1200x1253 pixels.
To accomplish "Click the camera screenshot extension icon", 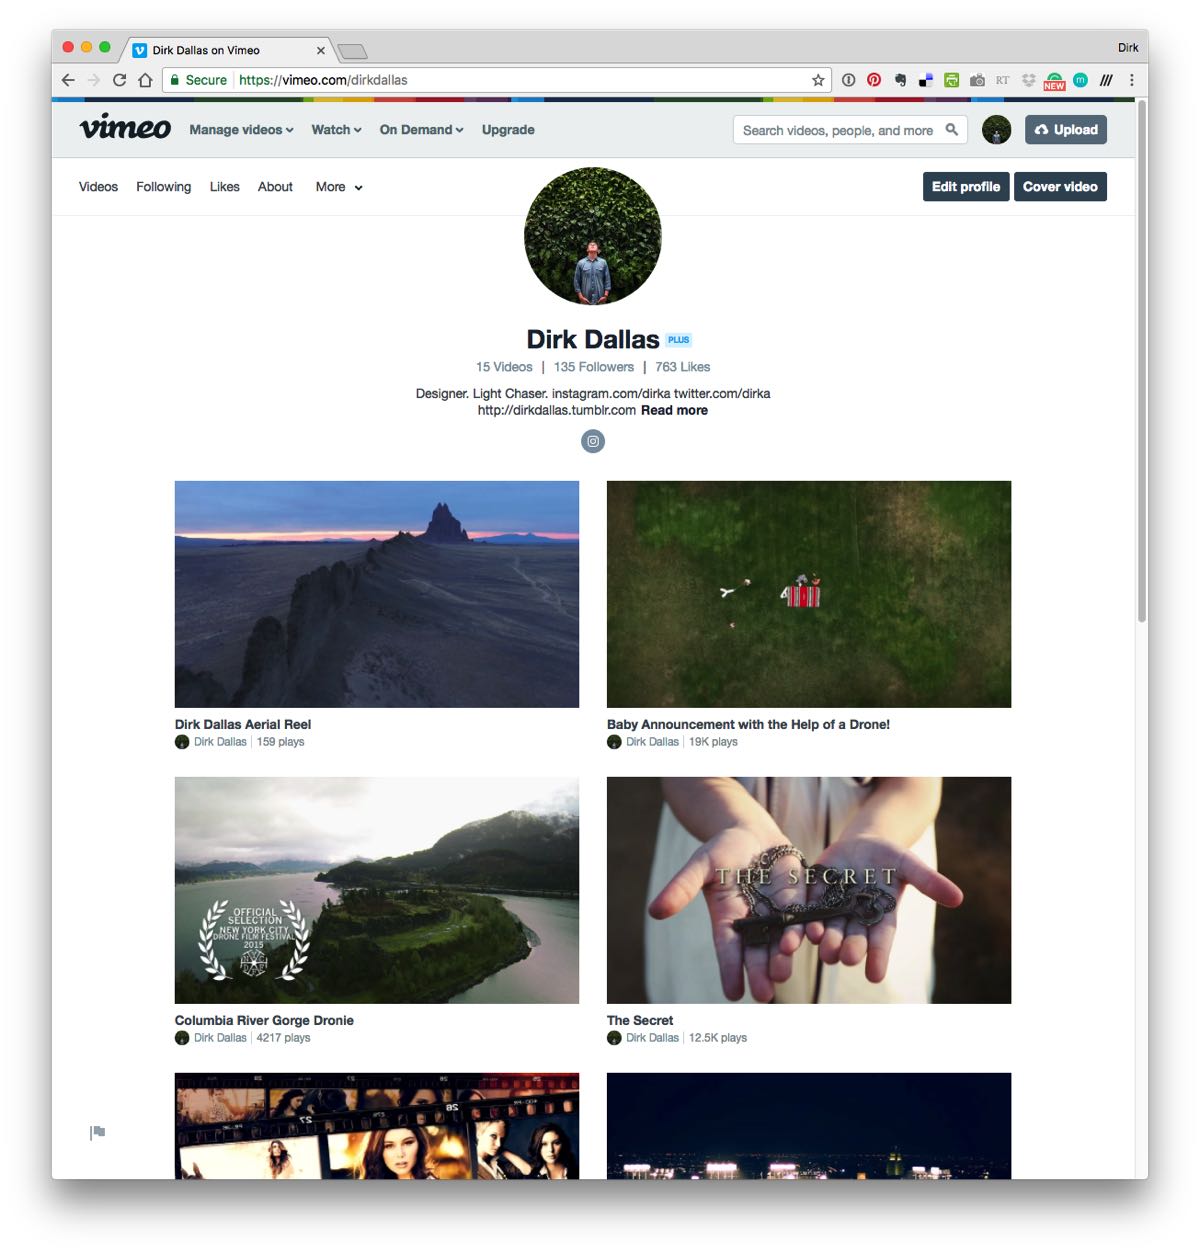I will pos(978,80).
